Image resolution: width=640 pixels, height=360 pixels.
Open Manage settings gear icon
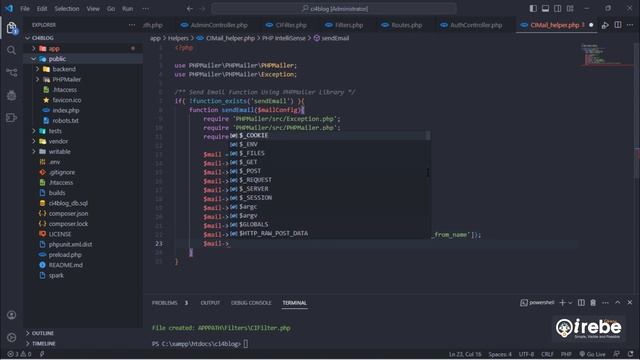click(11, 337)
